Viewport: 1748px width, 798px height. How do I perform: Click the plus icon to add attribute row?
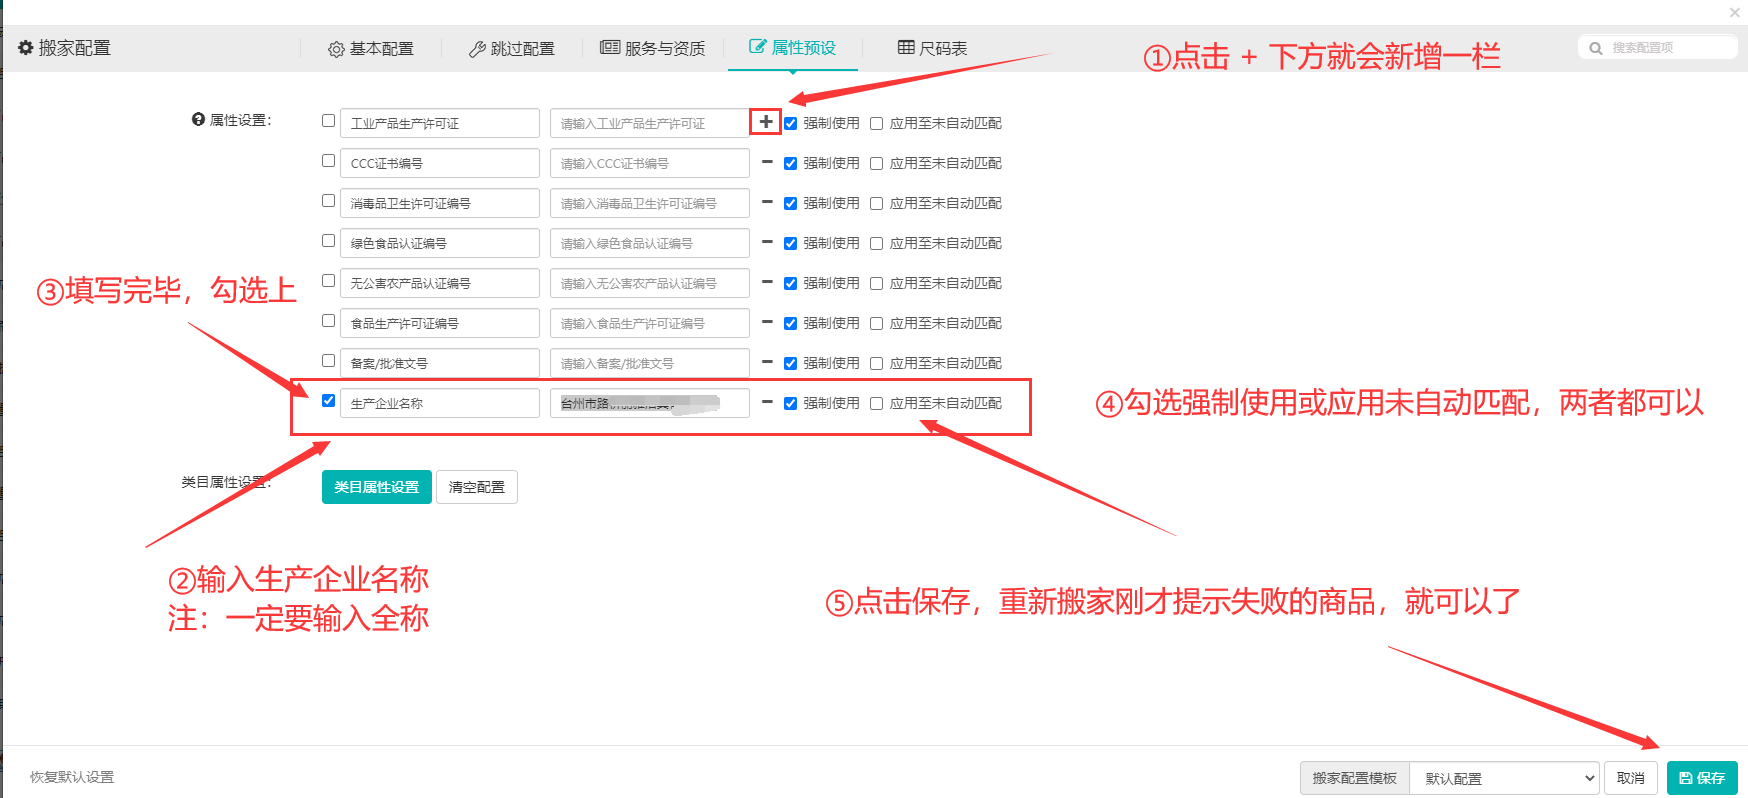(x=765, y=122)
